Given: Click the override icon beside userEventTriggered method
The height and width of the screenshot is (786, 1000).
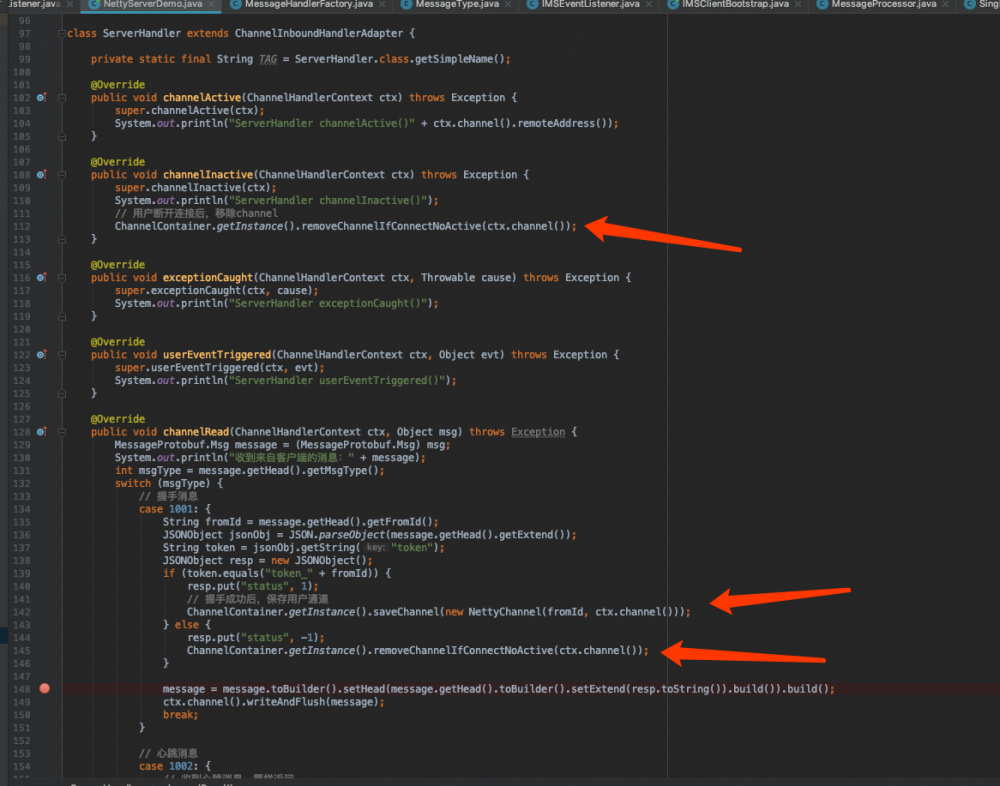Looking at the screenshot, I should tap(41, 354).
